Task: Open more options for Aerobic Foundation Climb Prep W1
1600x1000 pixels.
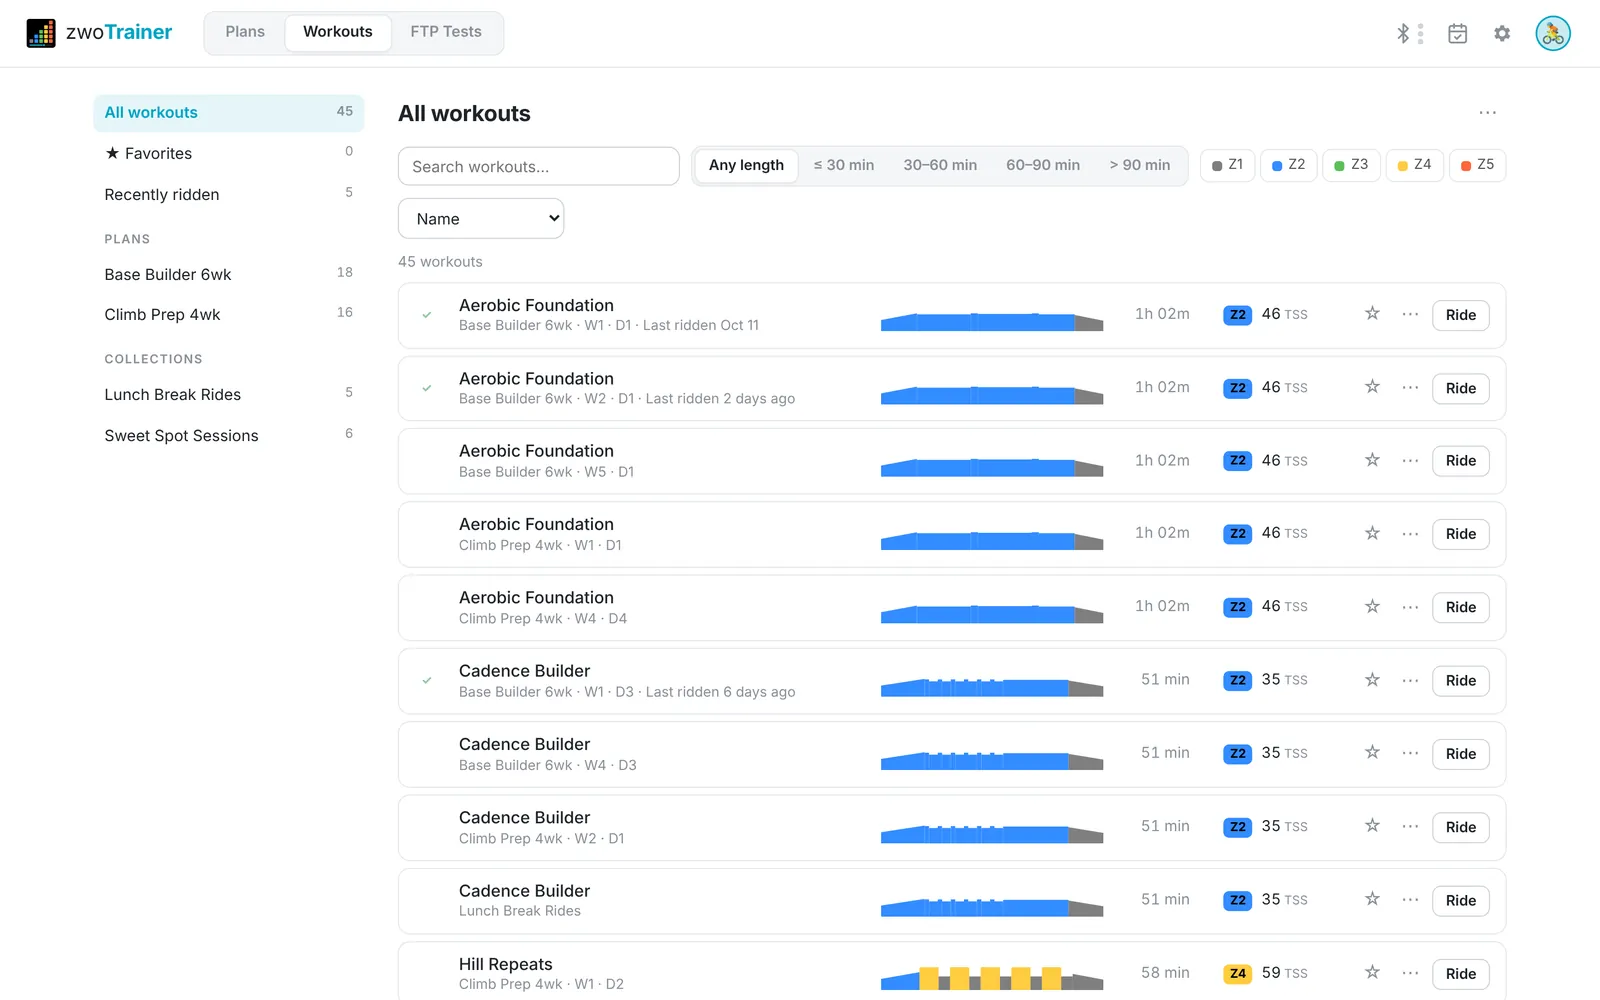Action: (1410, 534)
